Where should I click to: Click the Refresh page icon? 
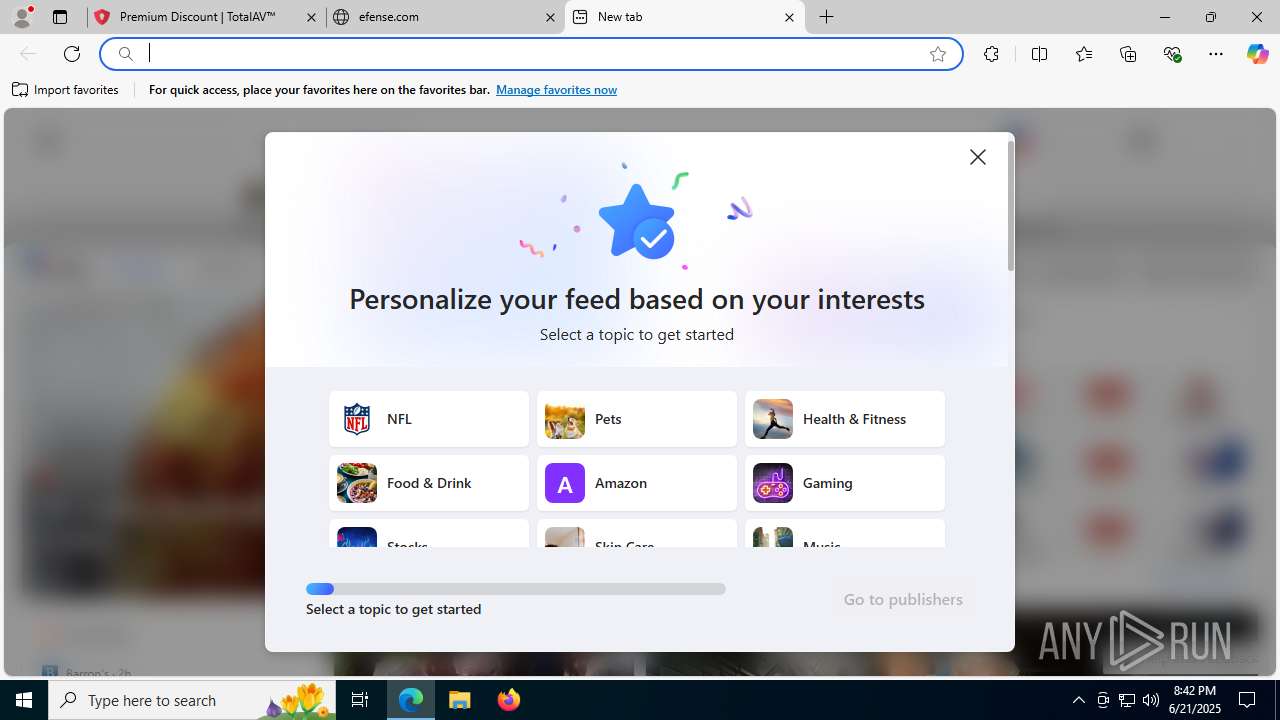pyautogui.click(x=72, y=54)
